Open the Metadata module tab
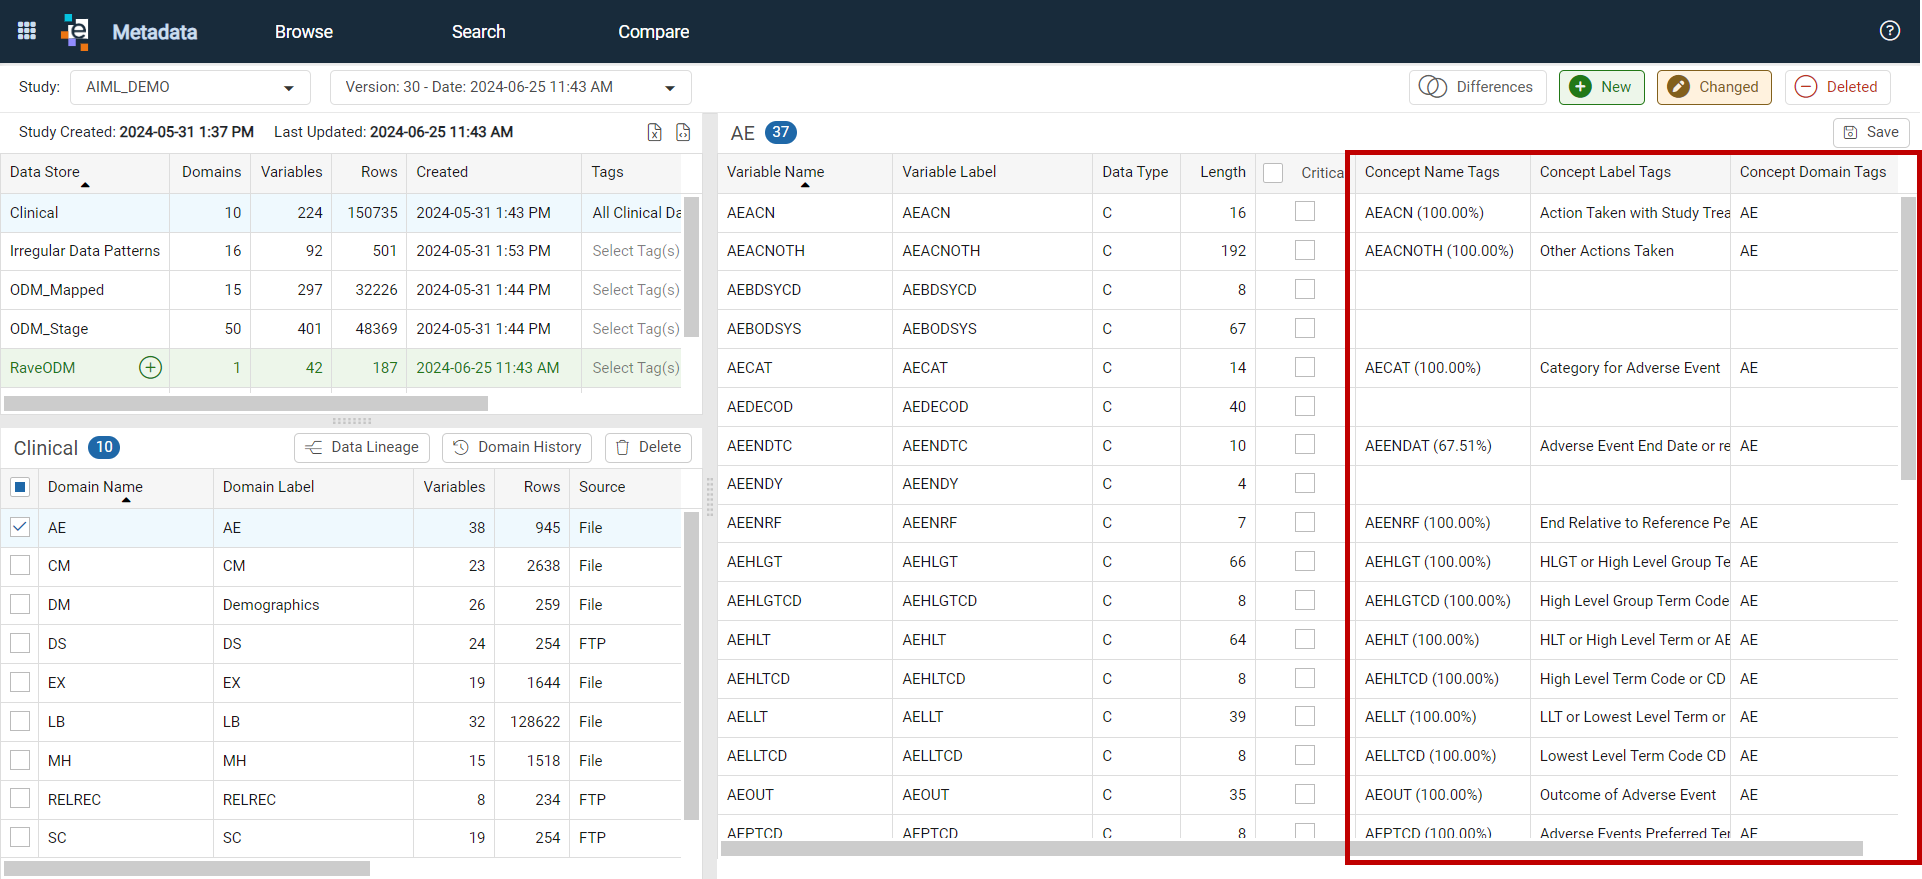This screenshot has height=879, width=1922. (x=155, y=32)
